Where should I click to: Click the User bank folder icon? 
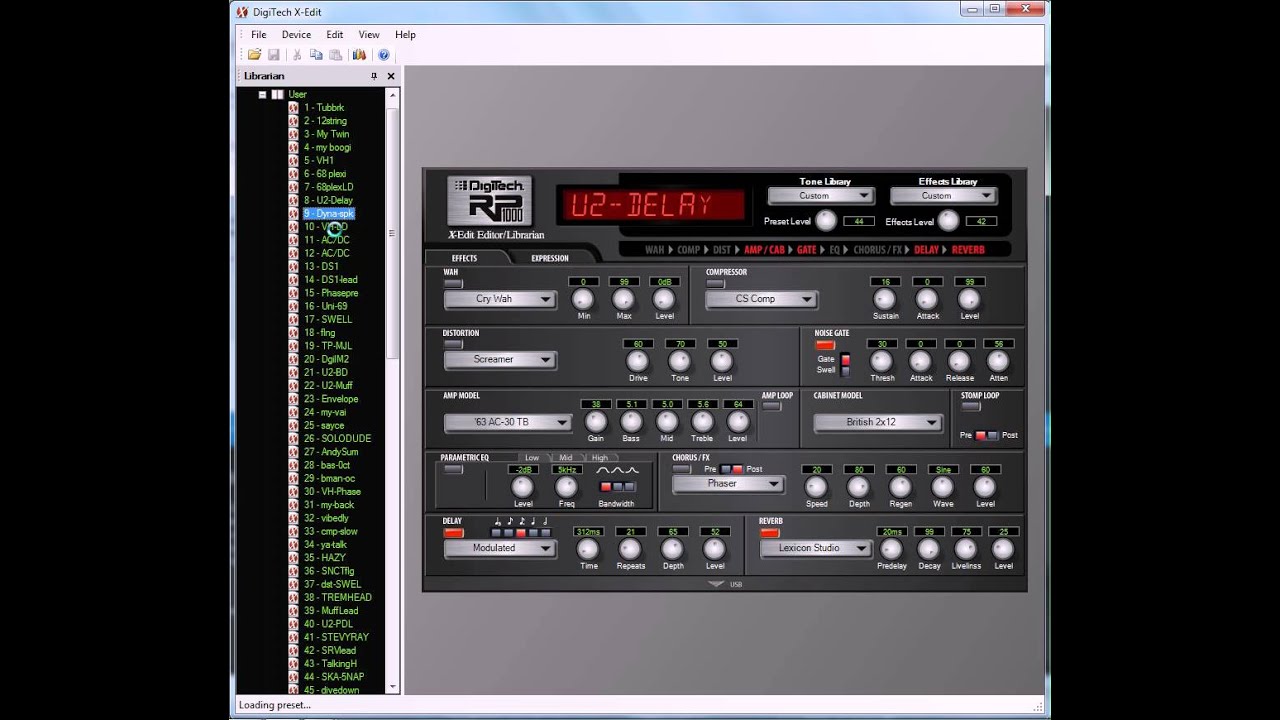pyautogui.click(x=277, y=95)
